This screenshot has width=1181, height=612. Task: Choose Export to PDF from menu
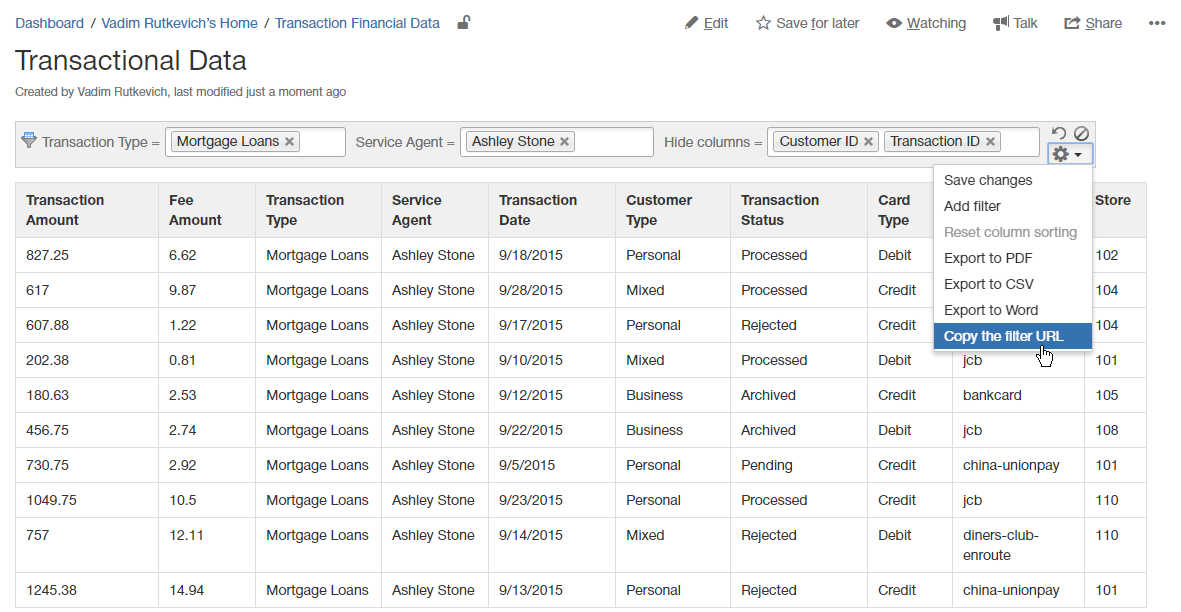988,258
